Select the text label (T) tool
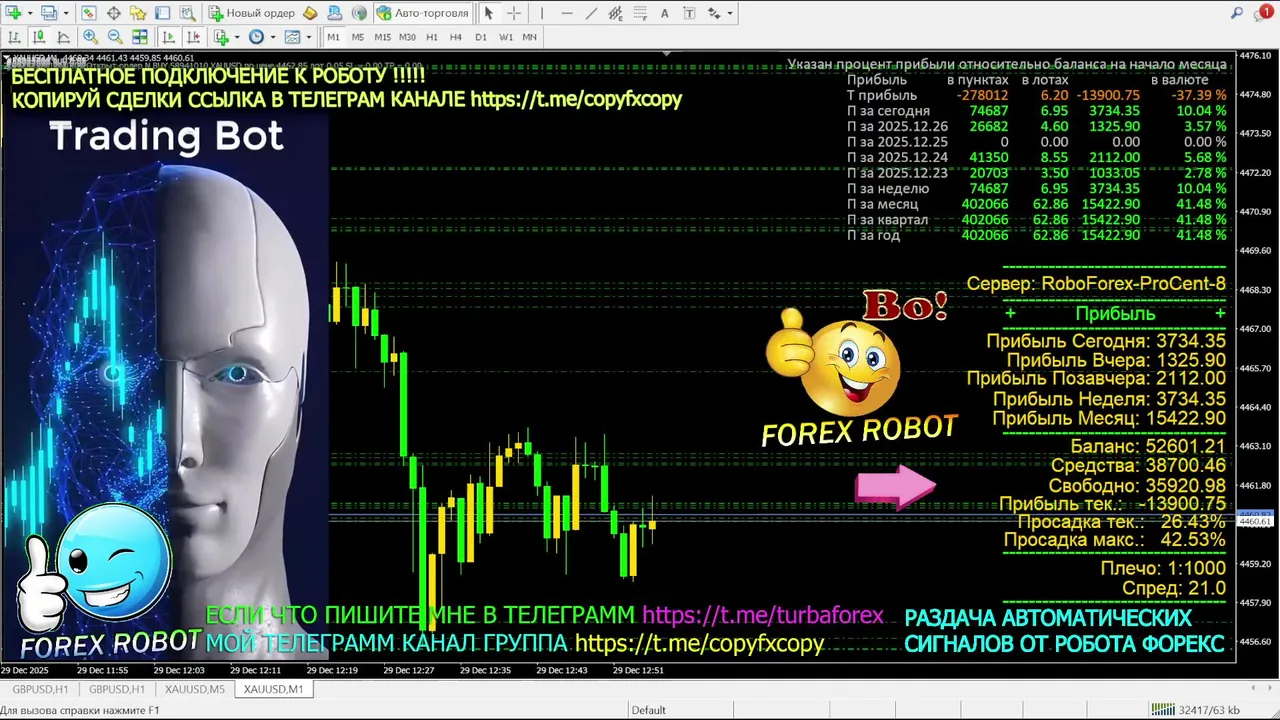This screenshot has height=720, width=1280. point(689,13)
